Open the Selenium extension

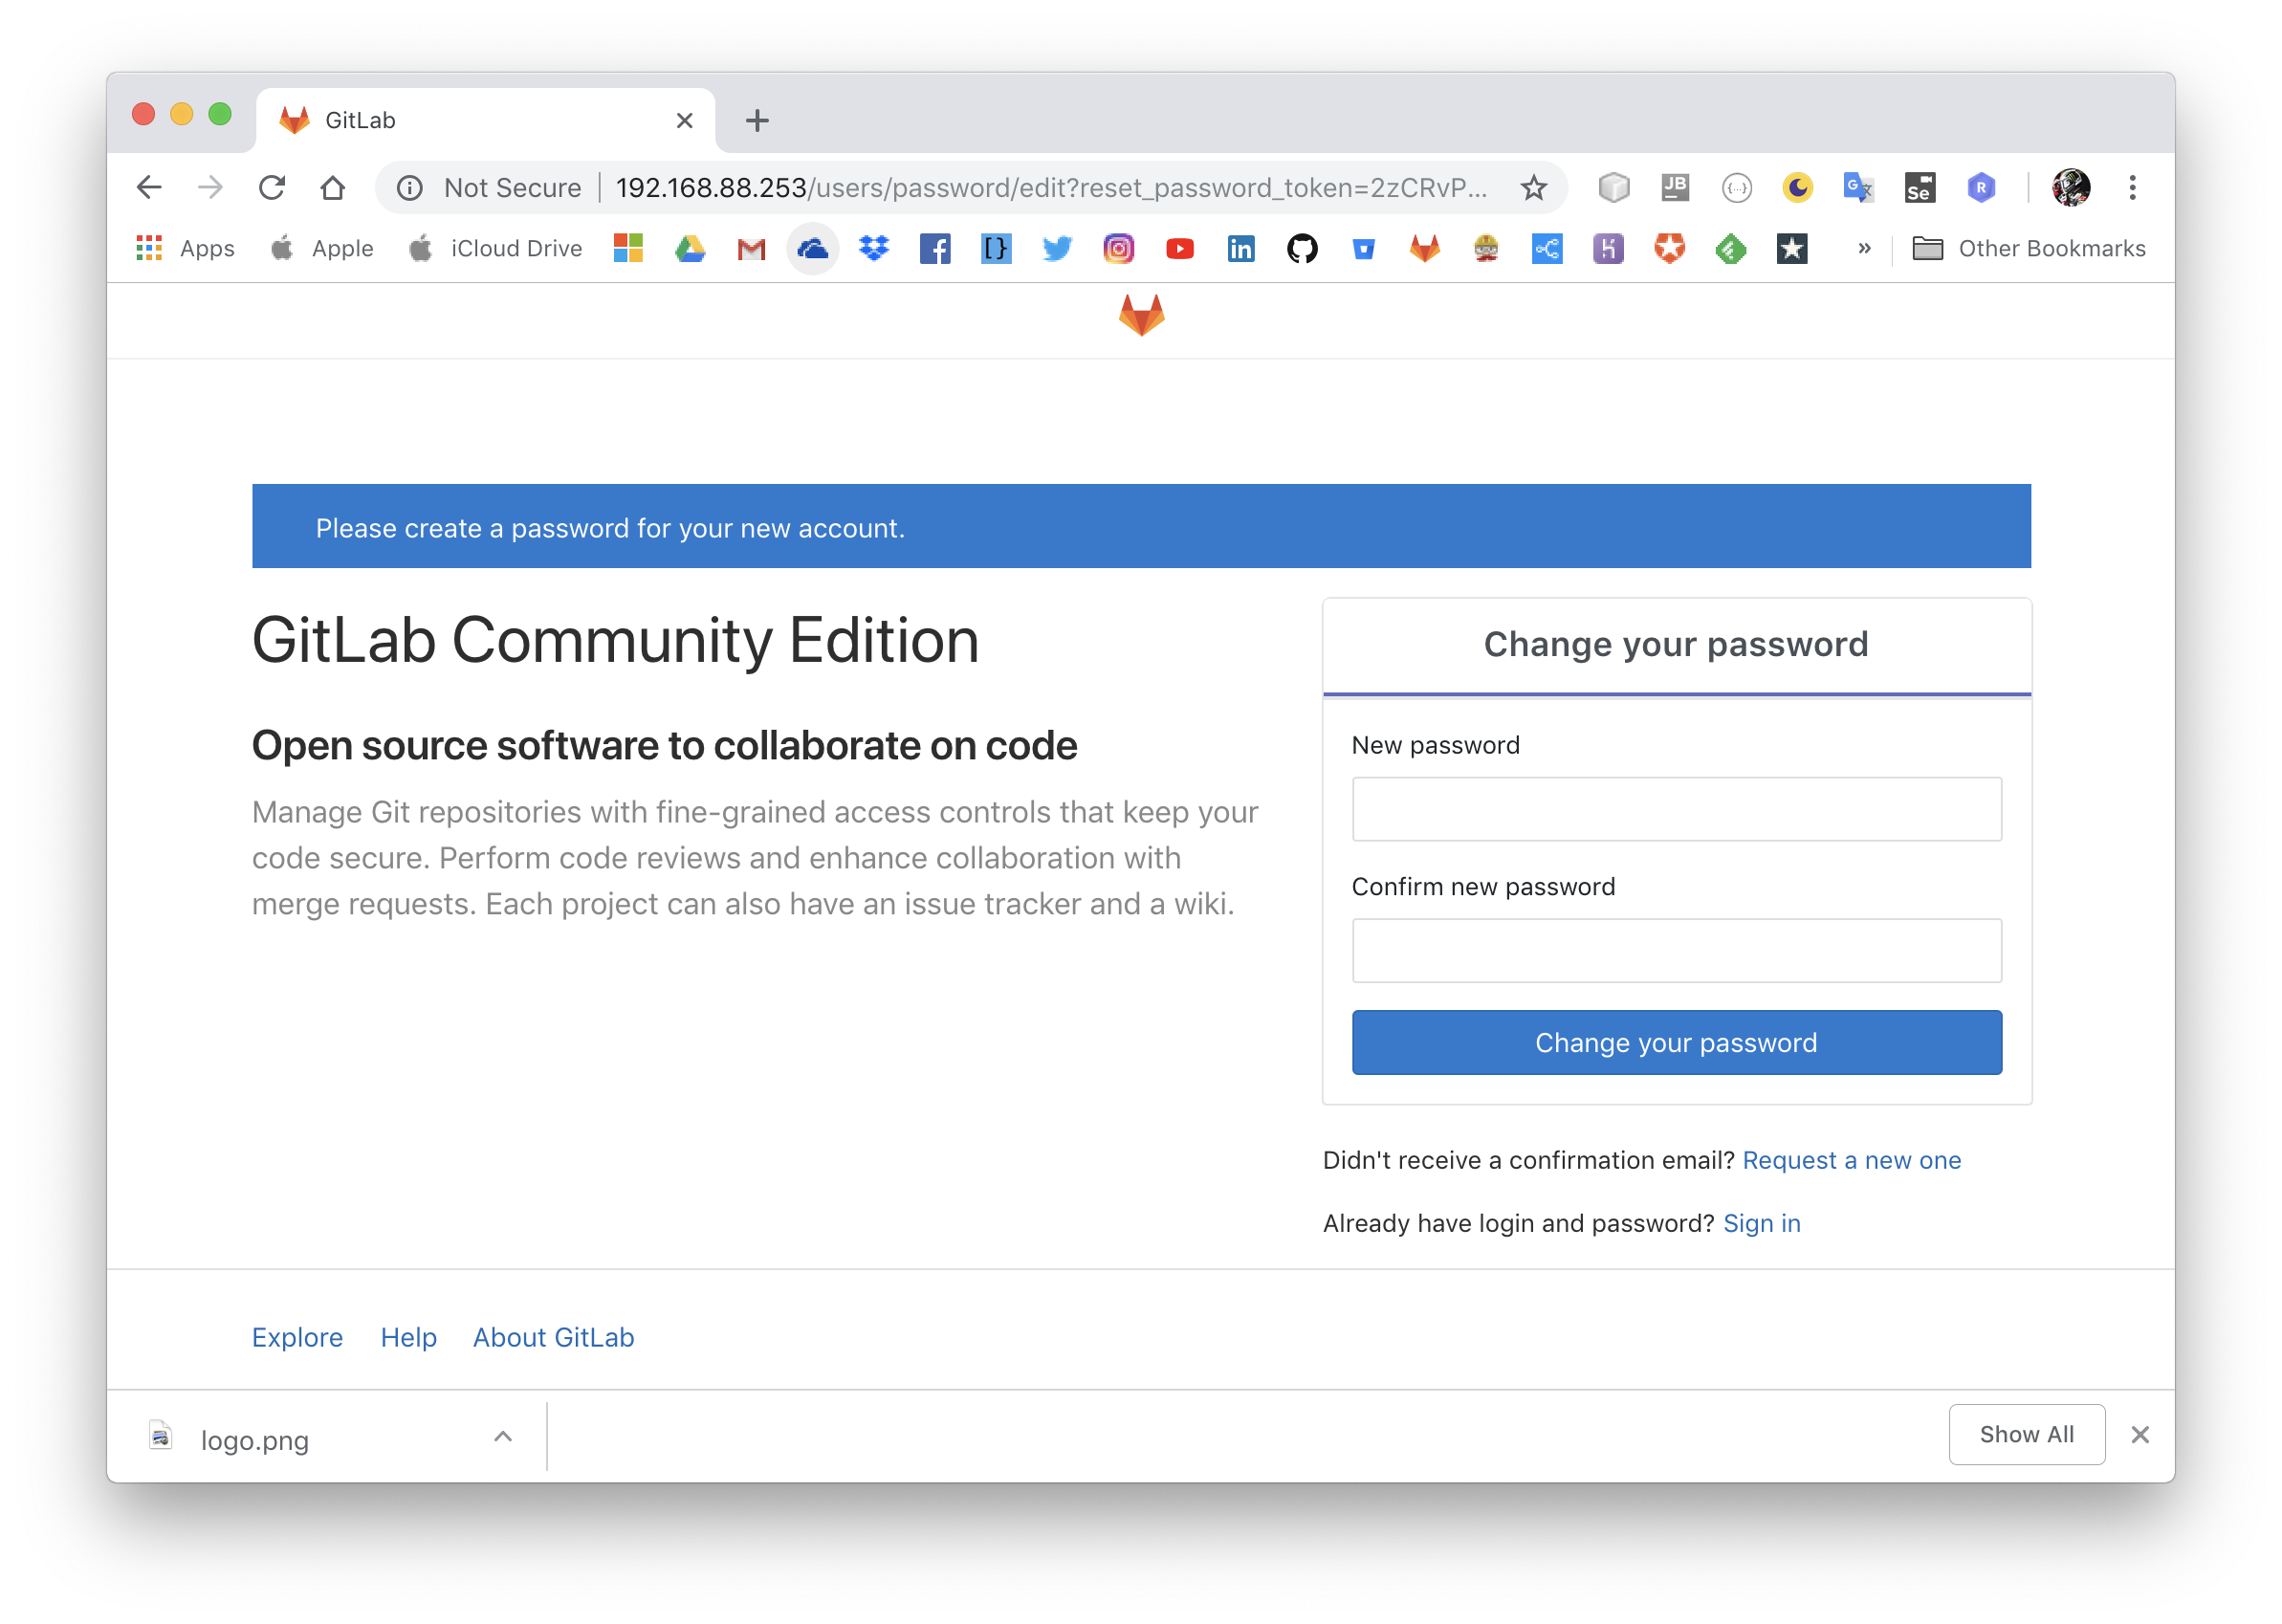[x=1919, y=187]
